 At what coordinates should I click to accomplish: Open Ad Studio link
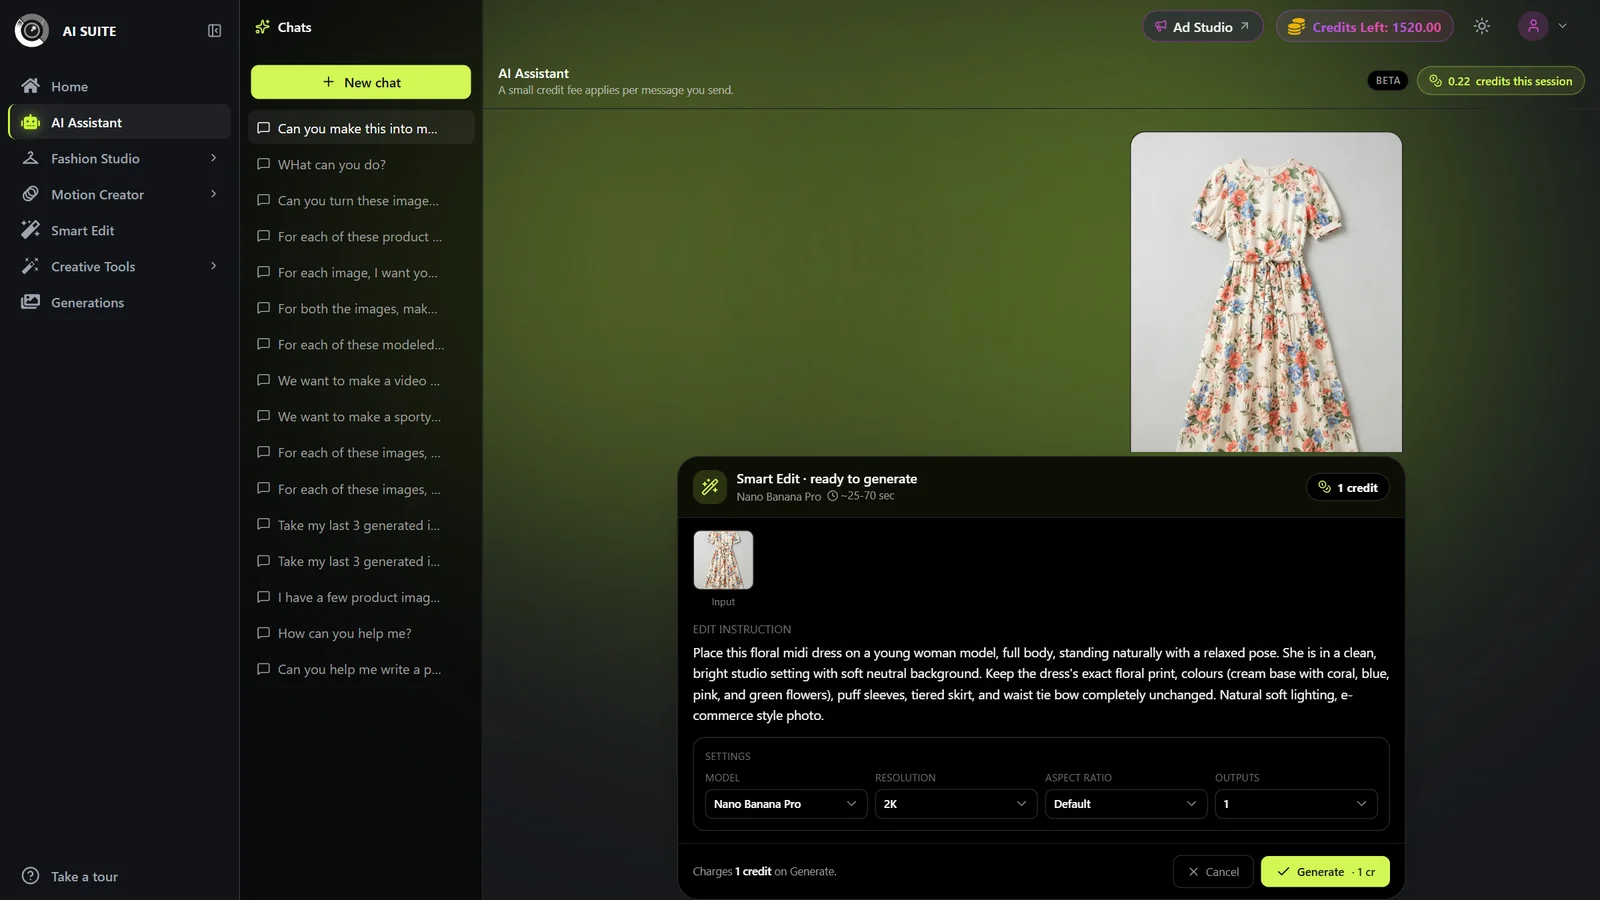click(x=1202, y=27)
